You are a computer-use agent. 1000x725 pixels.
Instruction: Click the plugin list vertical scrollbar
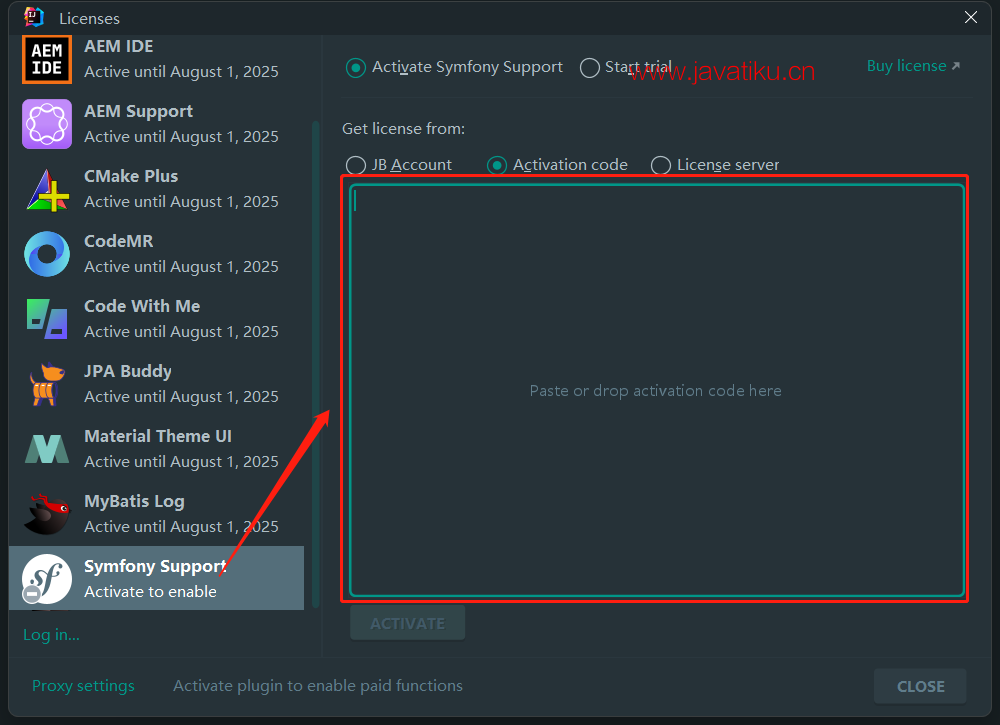(x=315, y=363)
